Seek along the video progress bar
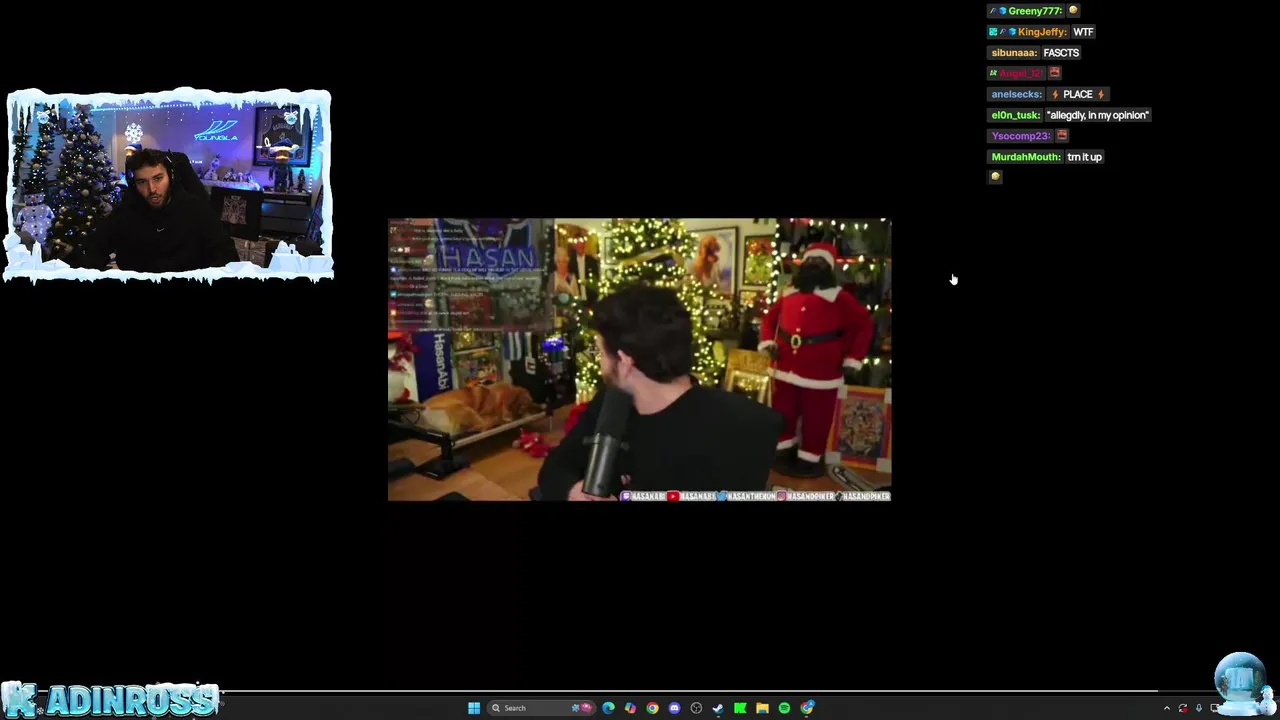 tap(640, 691)
